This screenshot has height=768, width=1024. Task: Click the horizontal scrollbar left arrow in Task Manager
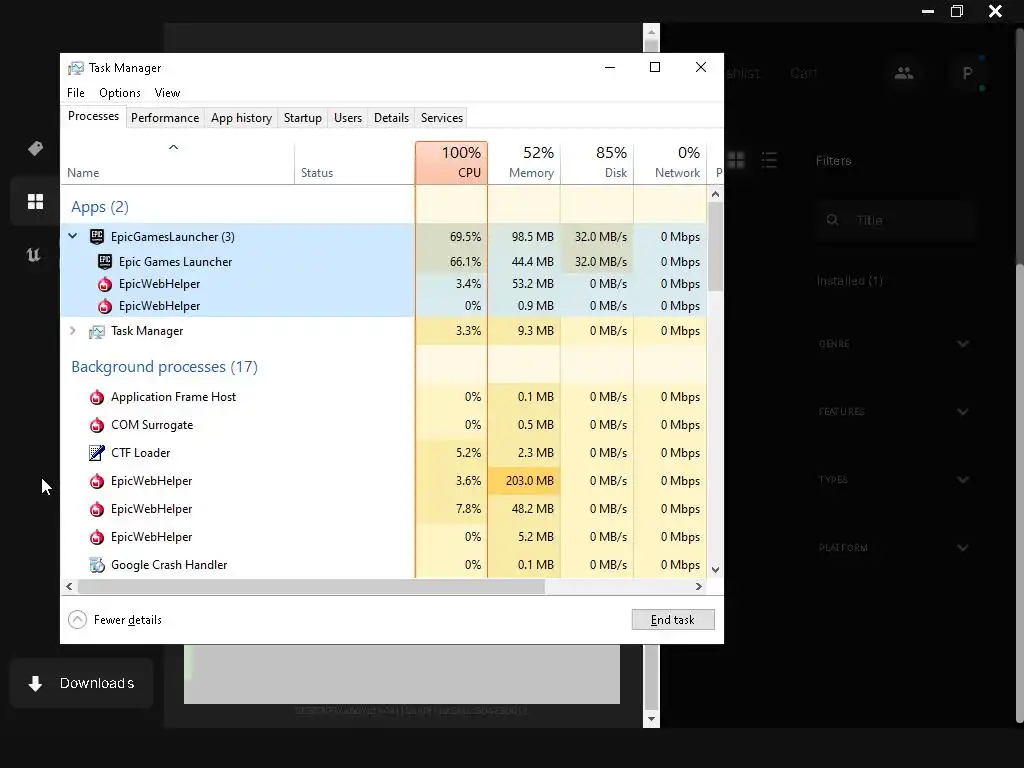point(69,586)
